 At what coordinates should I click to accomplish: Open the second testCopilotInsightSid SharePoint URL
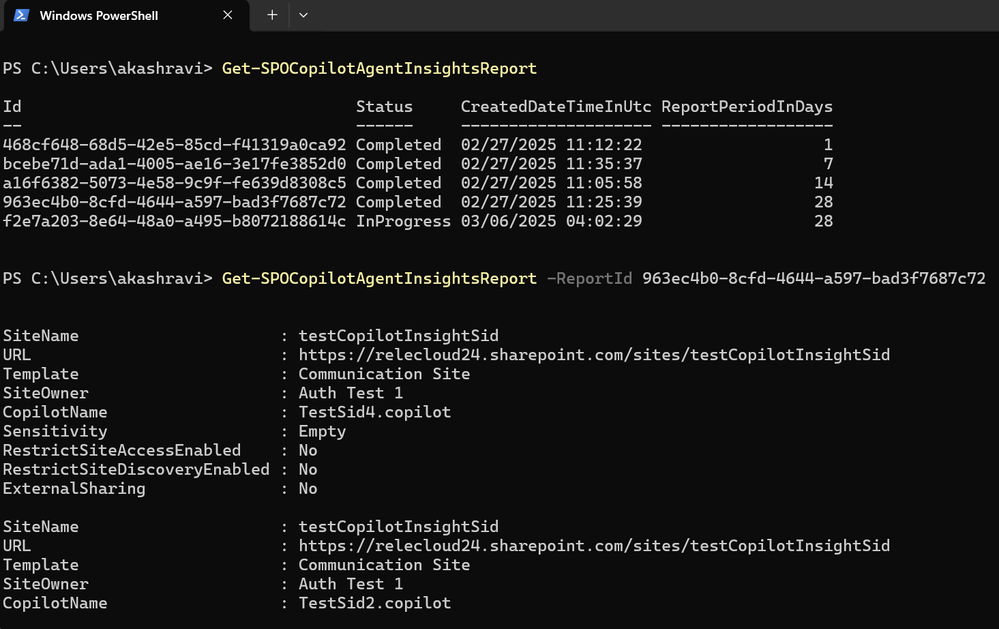[x=594, y=546]
